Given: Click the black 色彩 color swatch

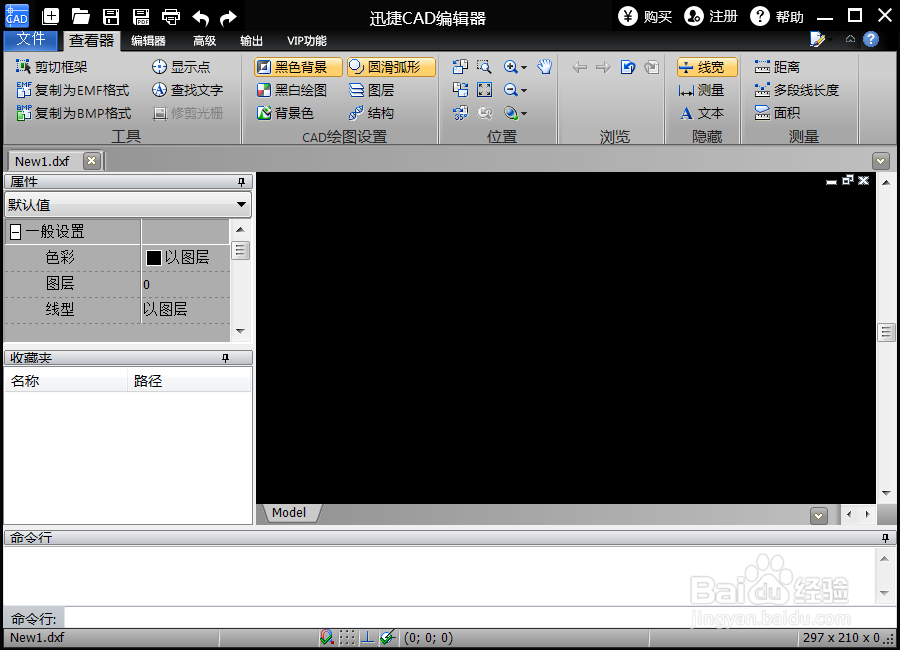Looking at the screenshot, I should pos(153,257).
